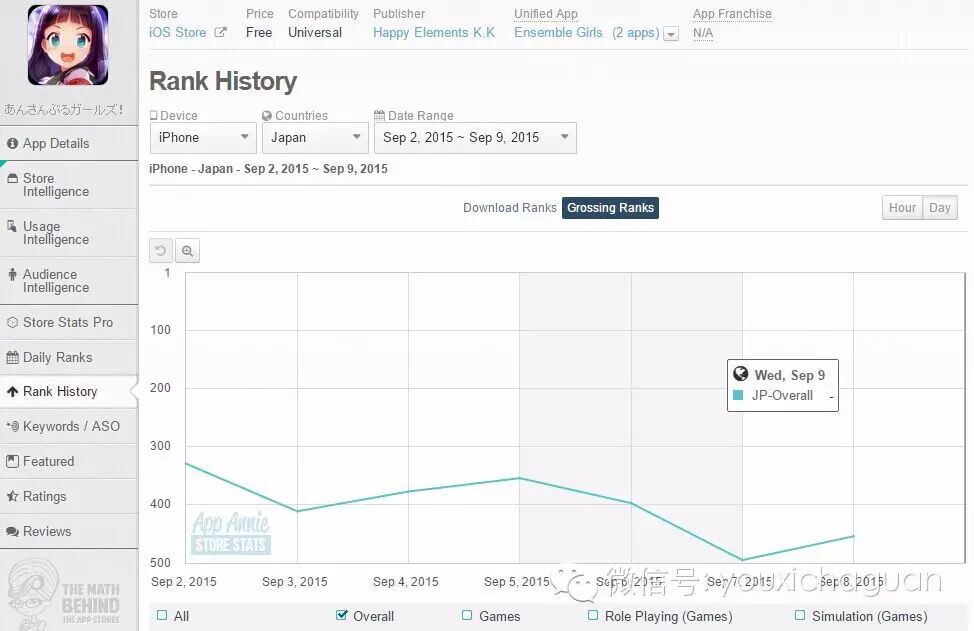Image resolution: width=974 pixels, height=631 pixels.
Task: Check the All category checkbox
Action: click(x=162, y=615)
